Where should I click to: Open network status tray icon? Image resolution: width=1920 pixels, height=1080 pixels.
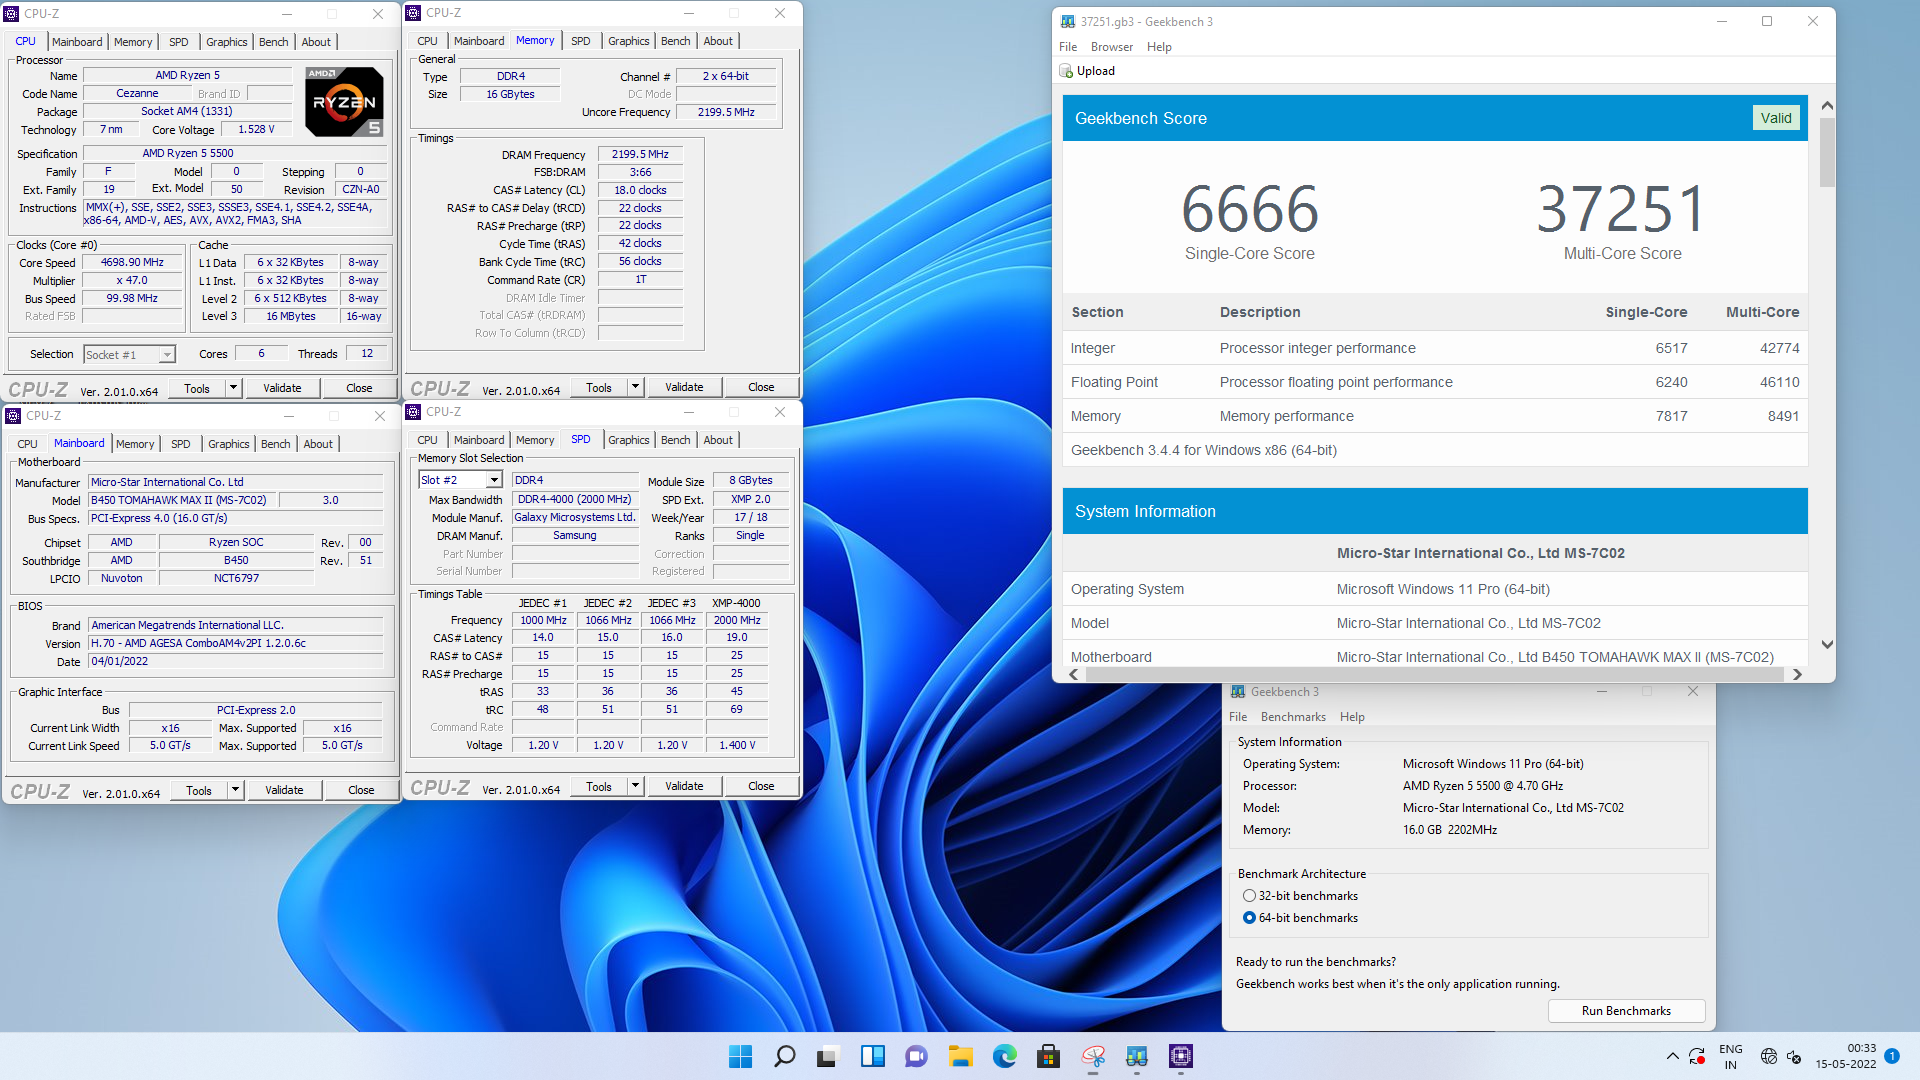coord(1769,1056)
